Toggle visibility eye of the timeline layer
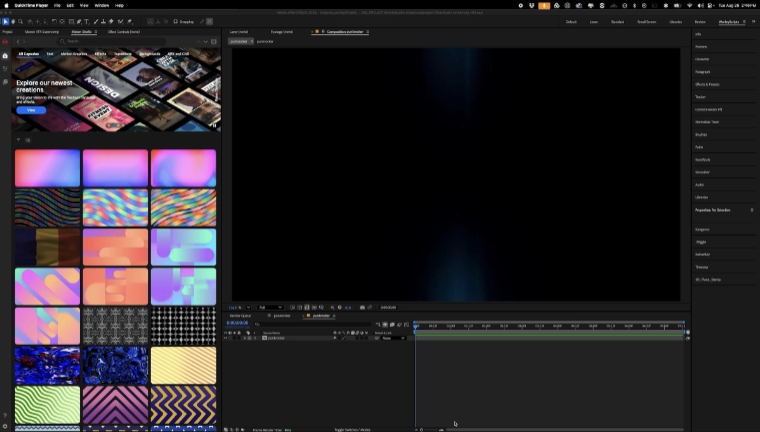The image size is (760, 432). [x=227, y=338]
